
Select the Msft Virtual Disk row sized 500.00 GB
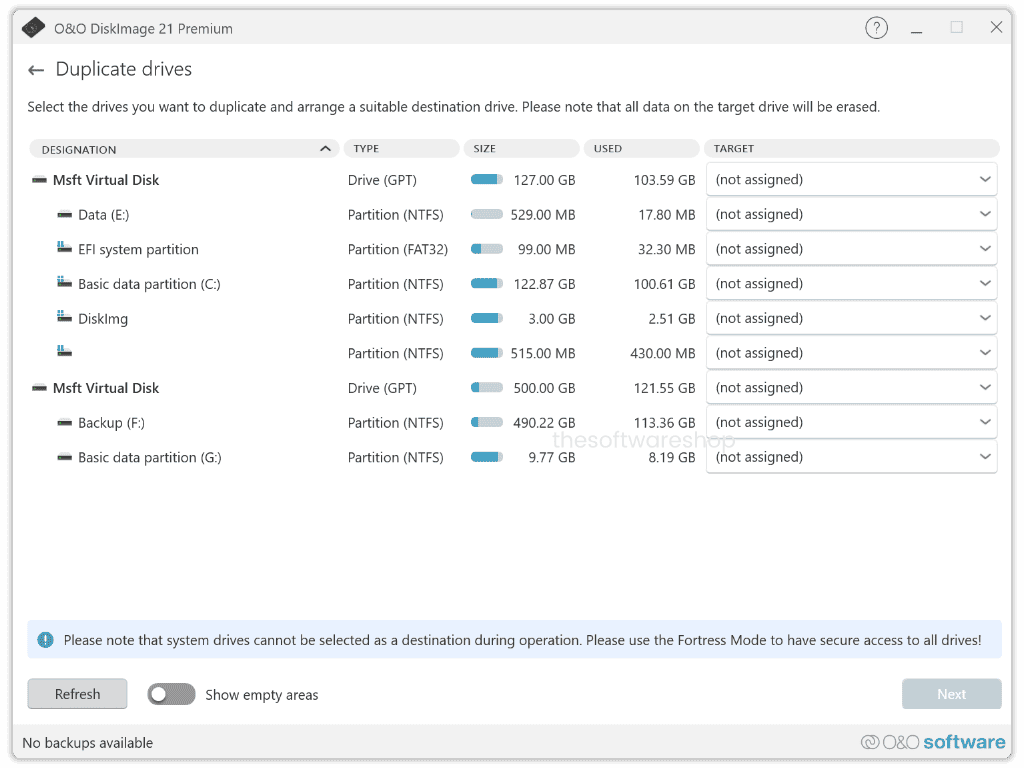pos(106,388)
